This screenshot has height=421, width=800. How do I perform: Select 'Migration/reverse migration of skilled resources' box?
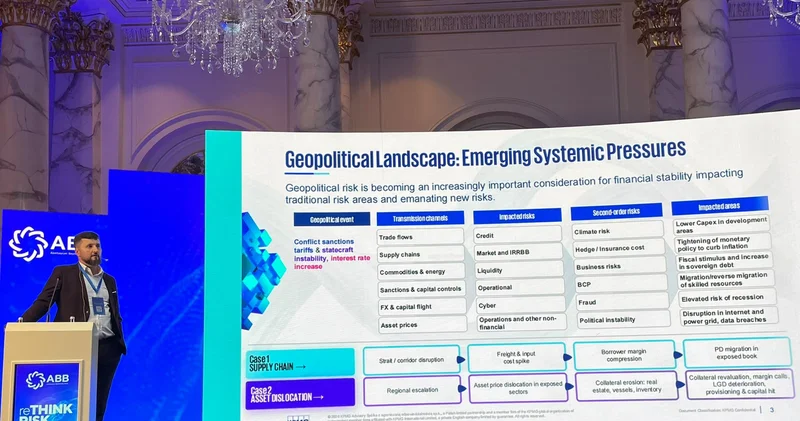(725, 280)
